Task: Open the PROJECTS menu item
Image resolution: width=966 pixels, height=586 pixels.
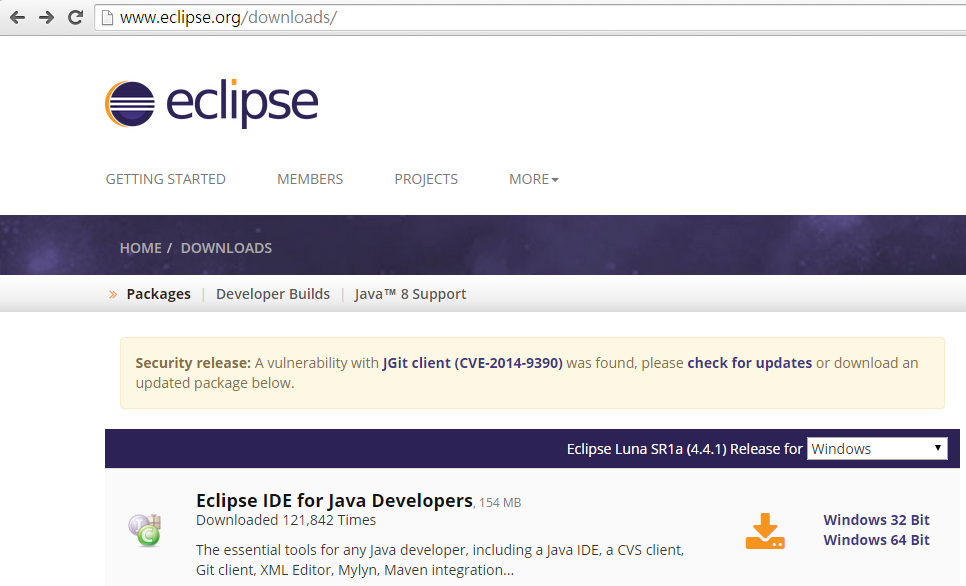Action: [x=426, y=179]
